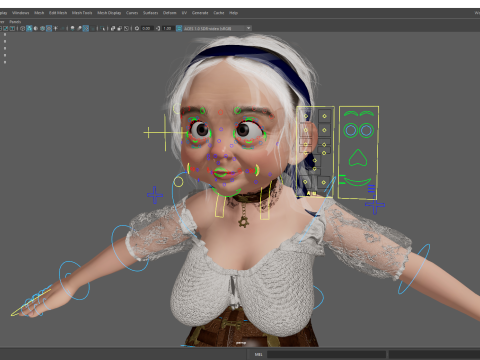The width and height of the screenshot is (480, 360).
Task: Select blue triple-line control in face picker
Action: [x=371, y=189]
